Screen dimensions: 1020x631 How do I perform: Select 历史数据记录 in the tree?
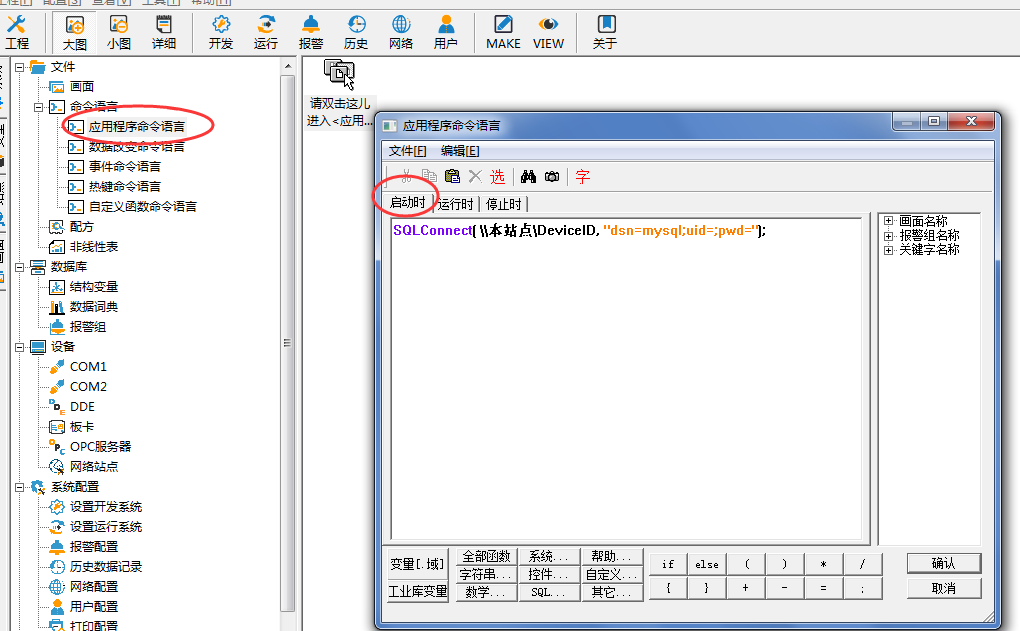(x=106, y=567)
